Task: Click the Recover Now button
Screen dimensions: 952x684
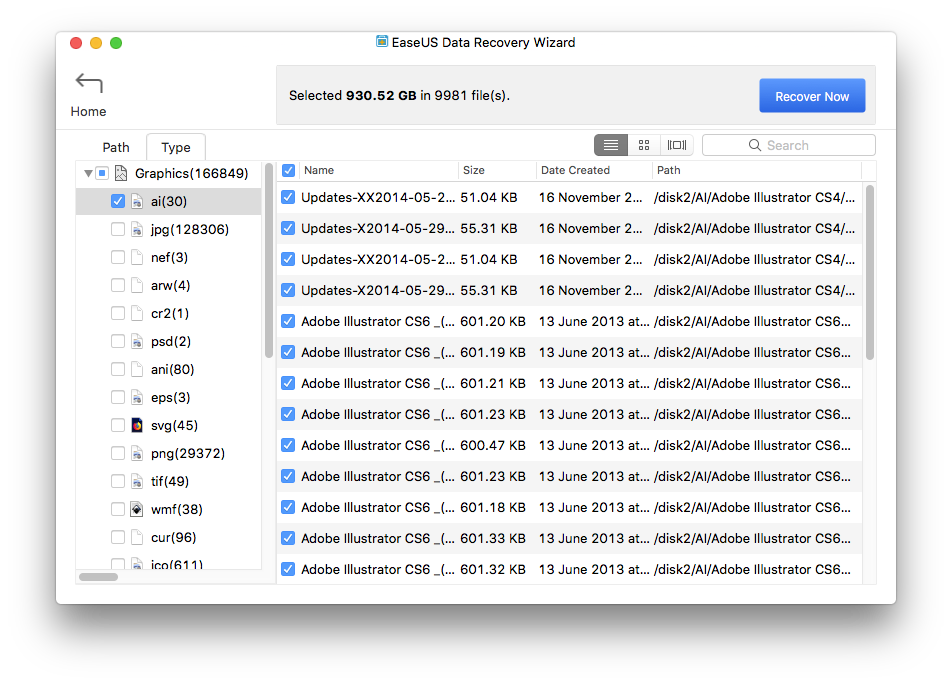Action: (812, 96)
